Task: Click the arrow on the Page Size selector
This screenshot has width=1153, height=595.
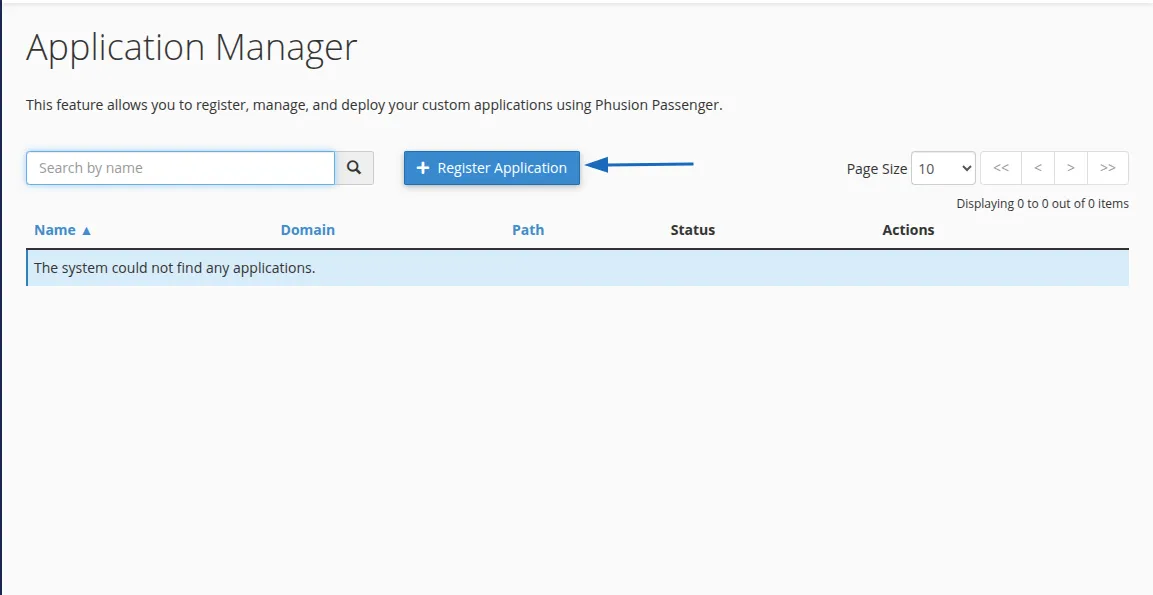Action: (x=964, y=168)
